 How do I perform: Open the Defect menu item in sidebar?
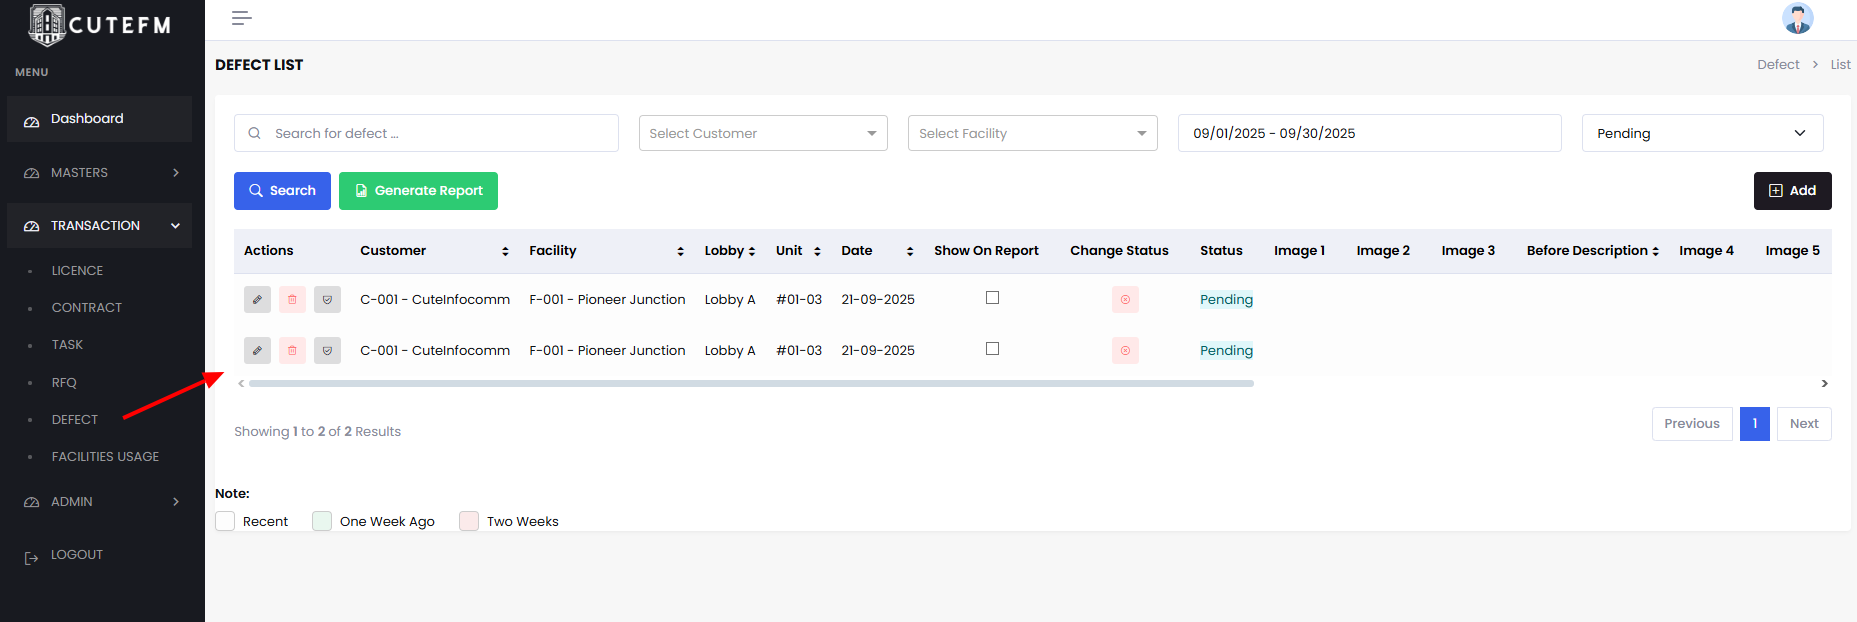coord(75,420)
